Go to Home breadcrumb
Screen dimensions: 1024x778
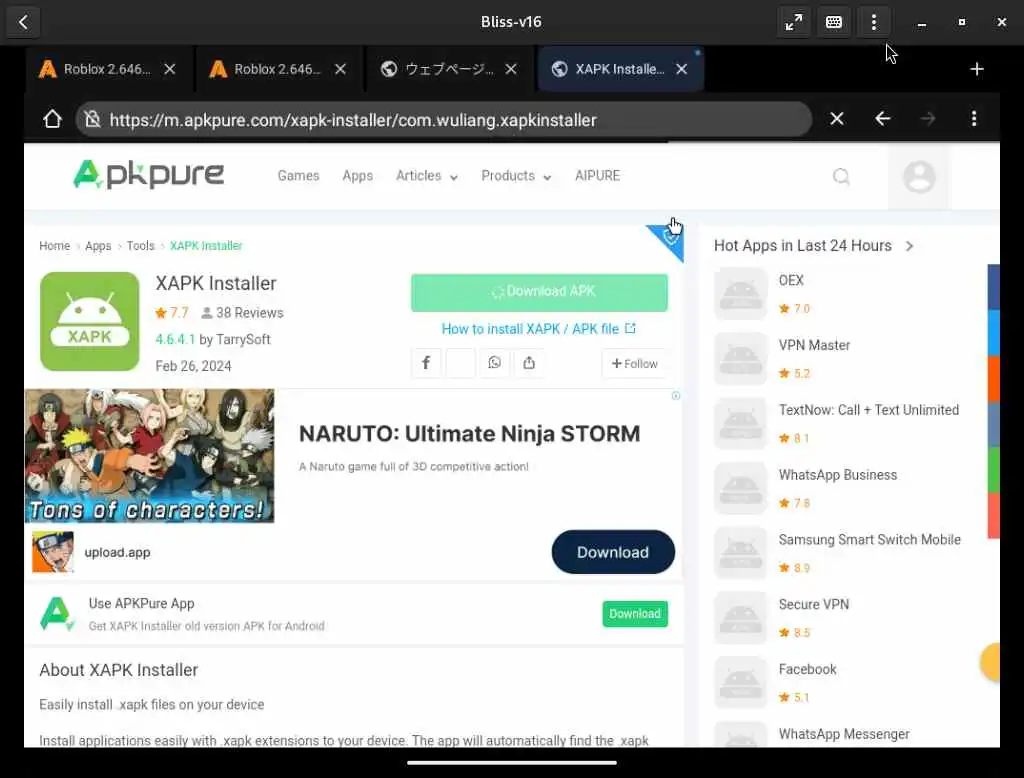click(x=54, y=246)
